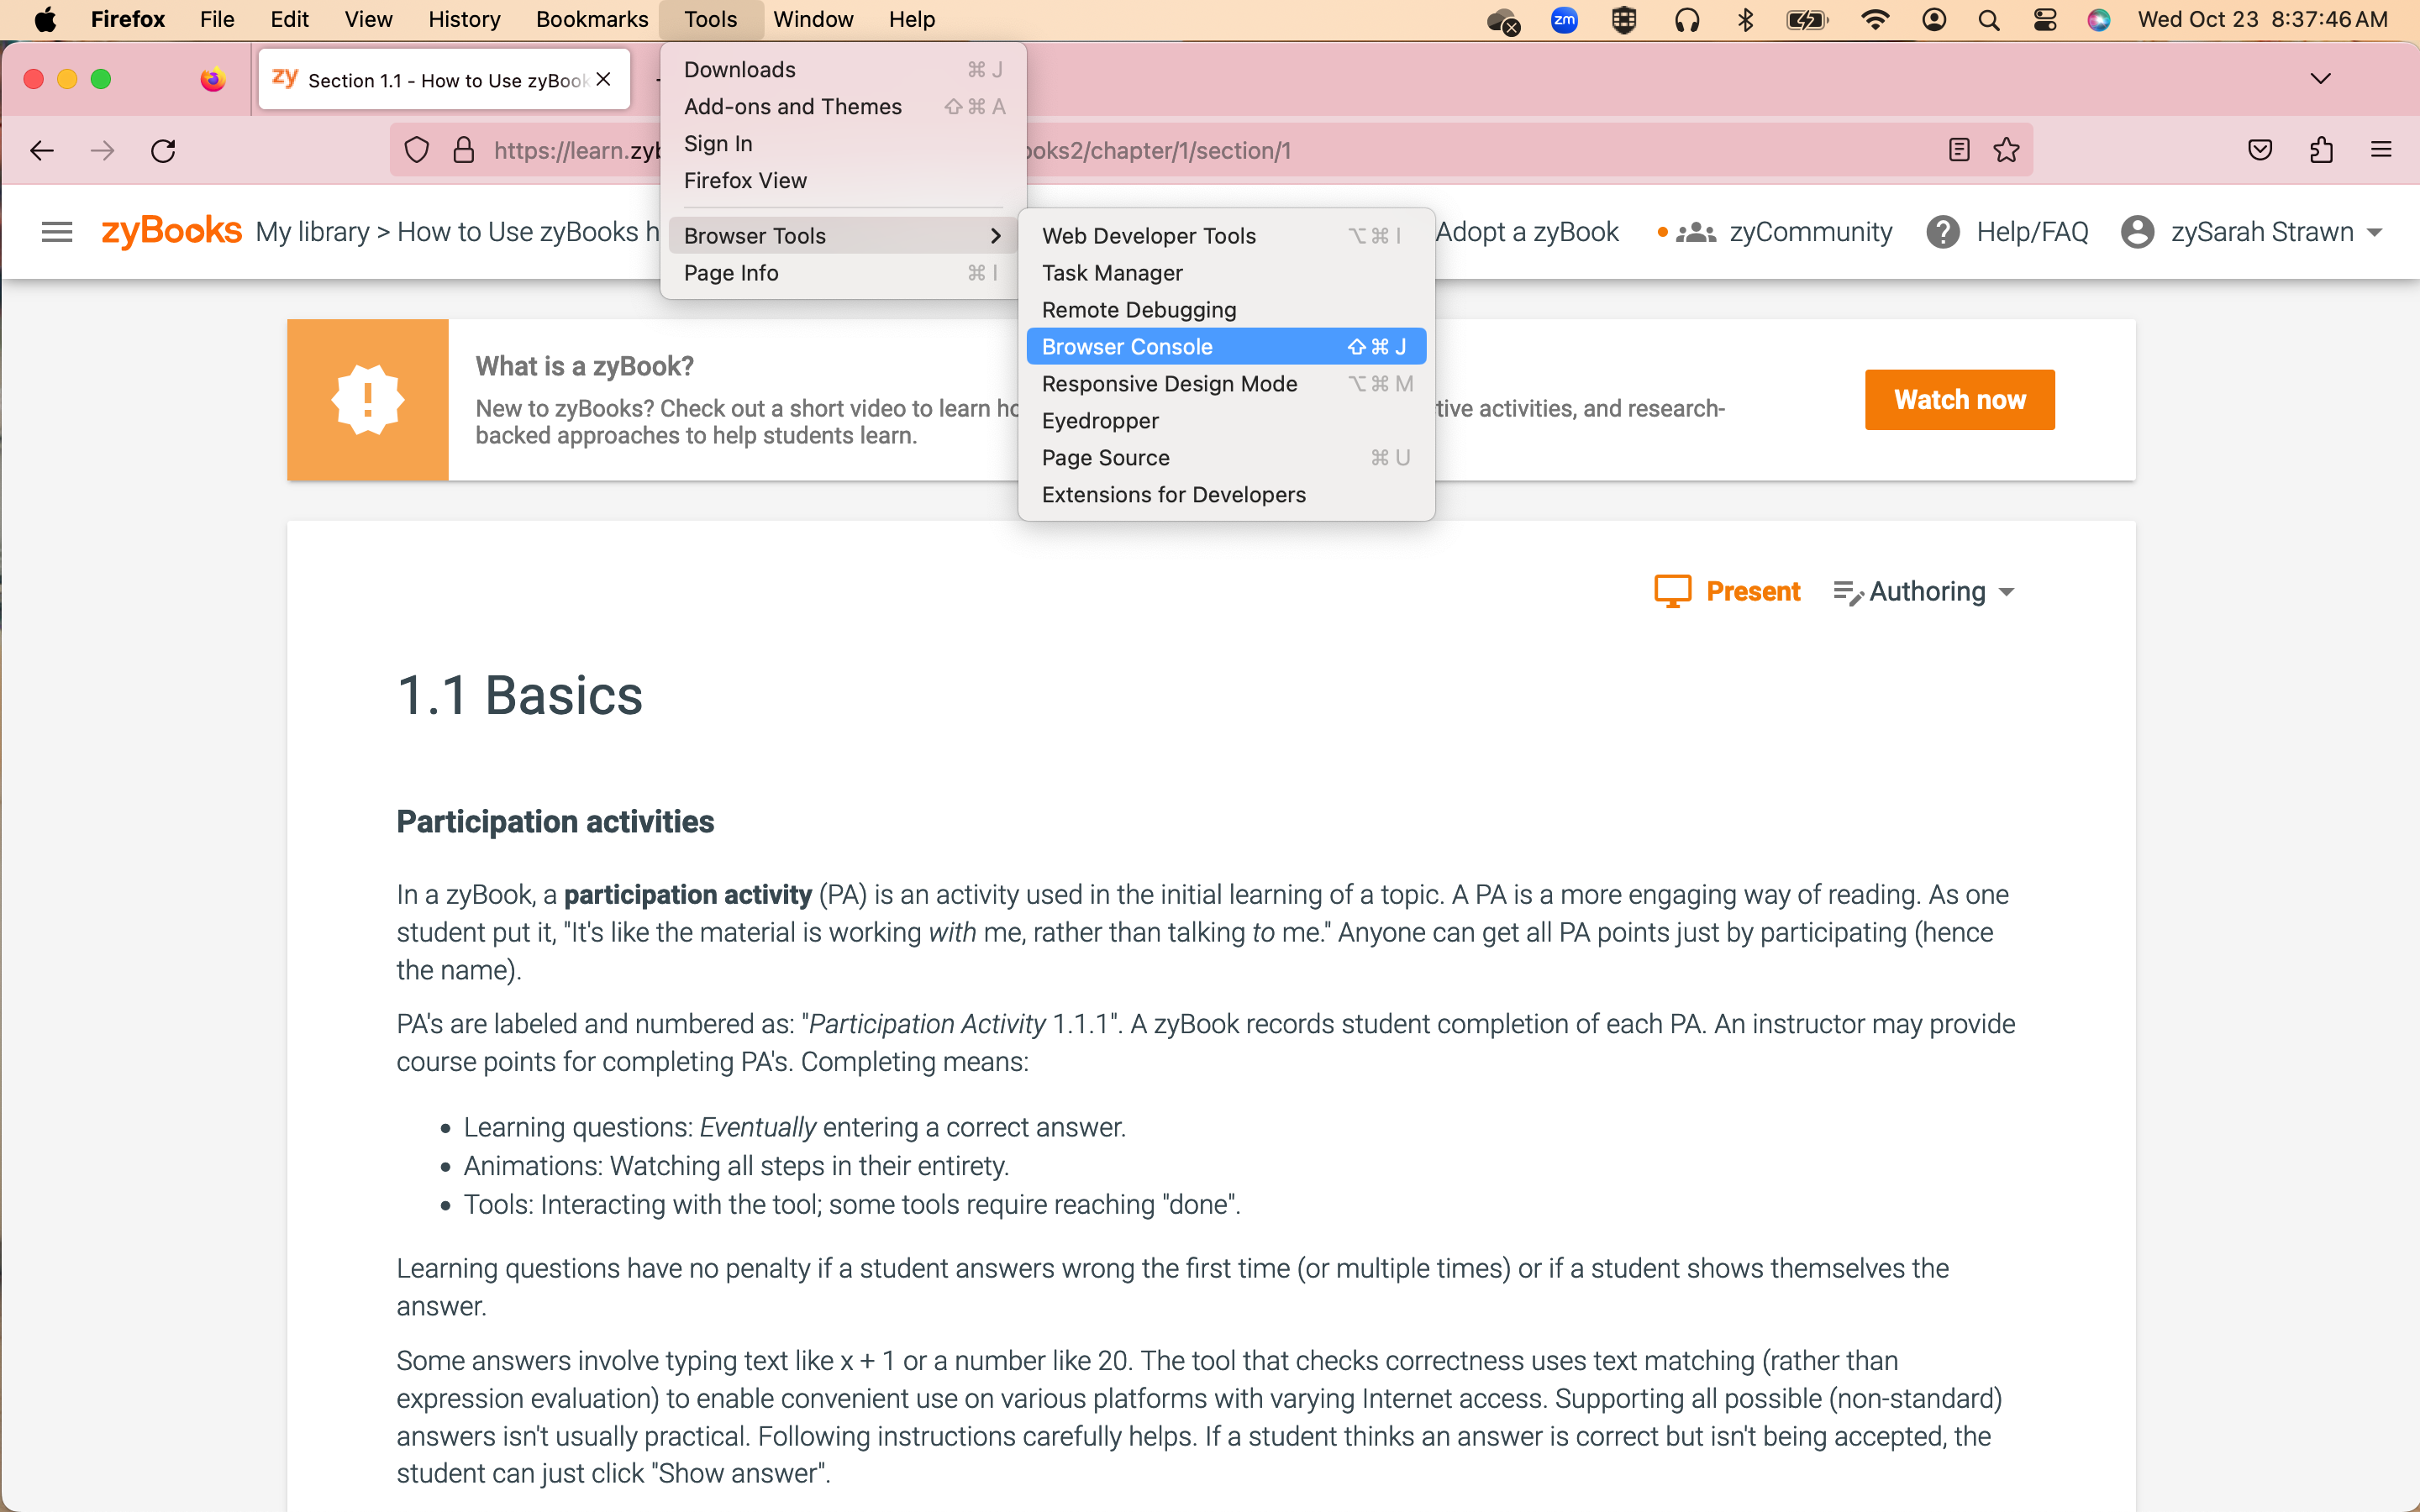Open the Firefox app menu in menu bar
The height and width of the screenshot is (1512, 2420).
[x=128, y=19]
